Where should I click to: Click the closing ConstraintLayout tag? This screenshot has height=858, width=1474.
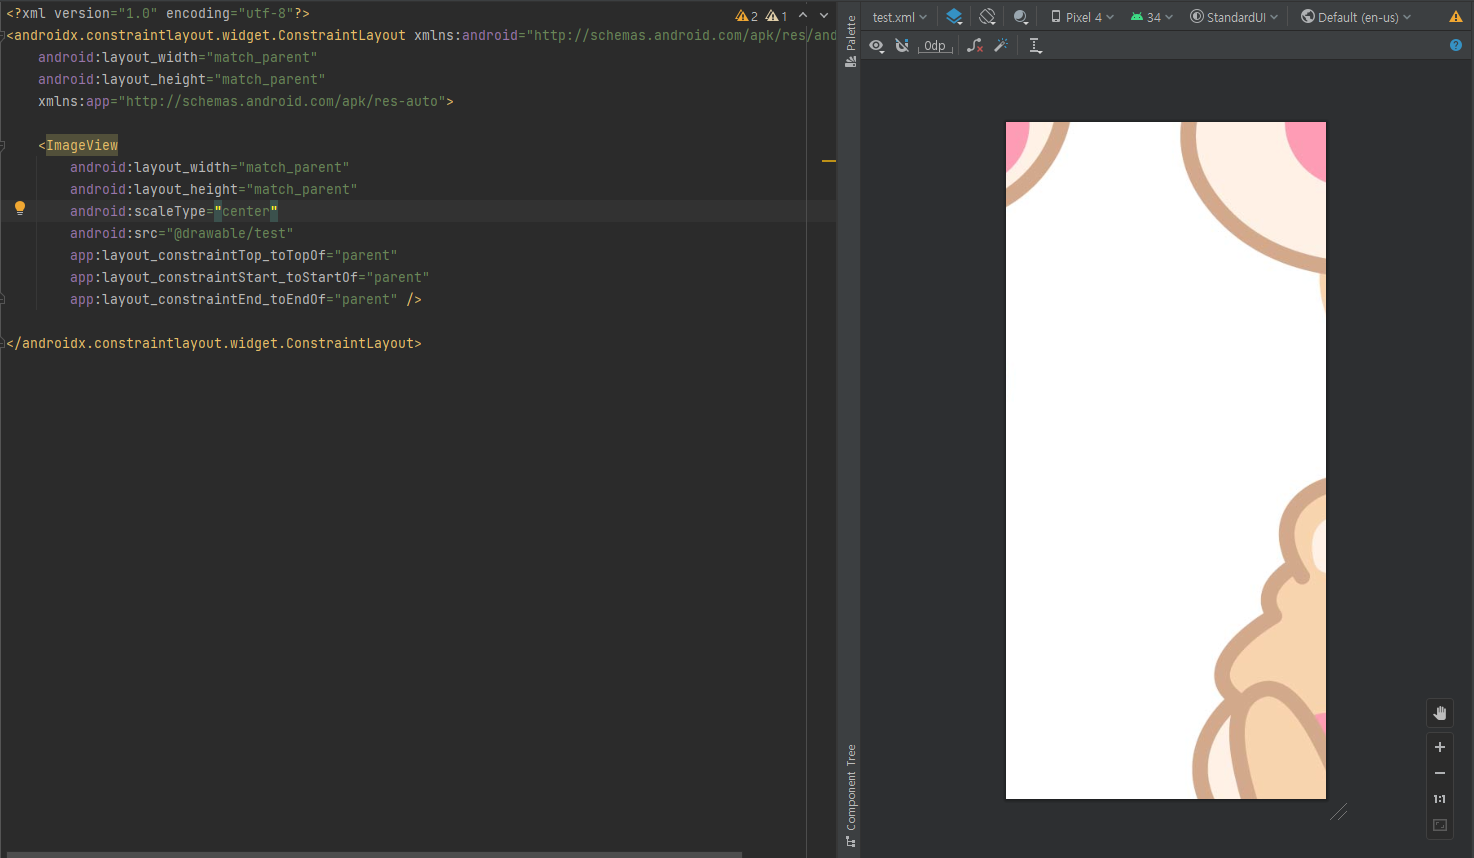[214, 343]
